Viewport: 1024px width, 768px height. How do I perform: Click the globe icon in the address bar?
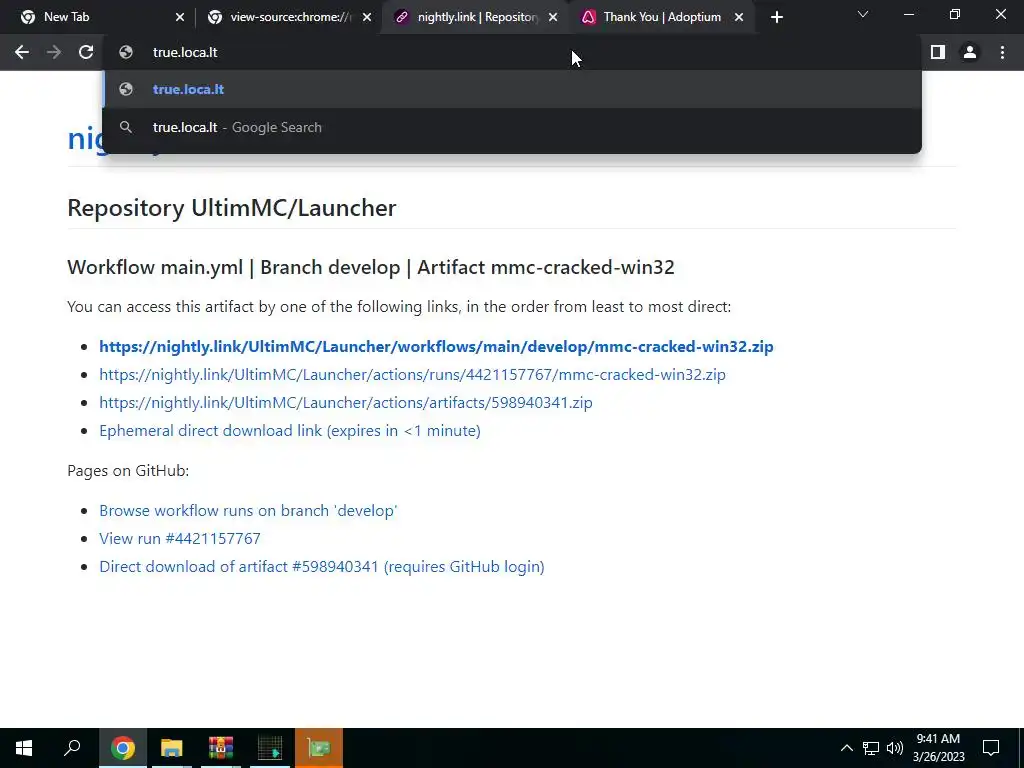(126, 52)
